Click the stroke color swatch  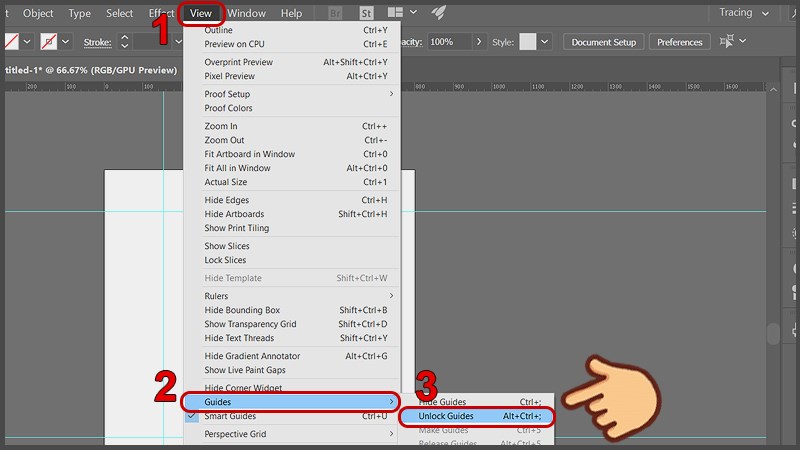pos(48,41)
